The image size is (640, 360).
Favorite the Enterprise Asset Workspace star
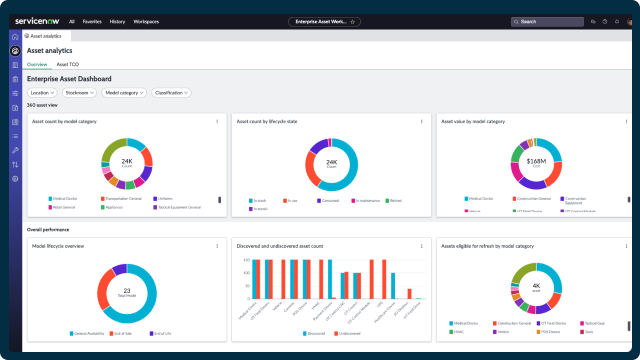(353, 22)
